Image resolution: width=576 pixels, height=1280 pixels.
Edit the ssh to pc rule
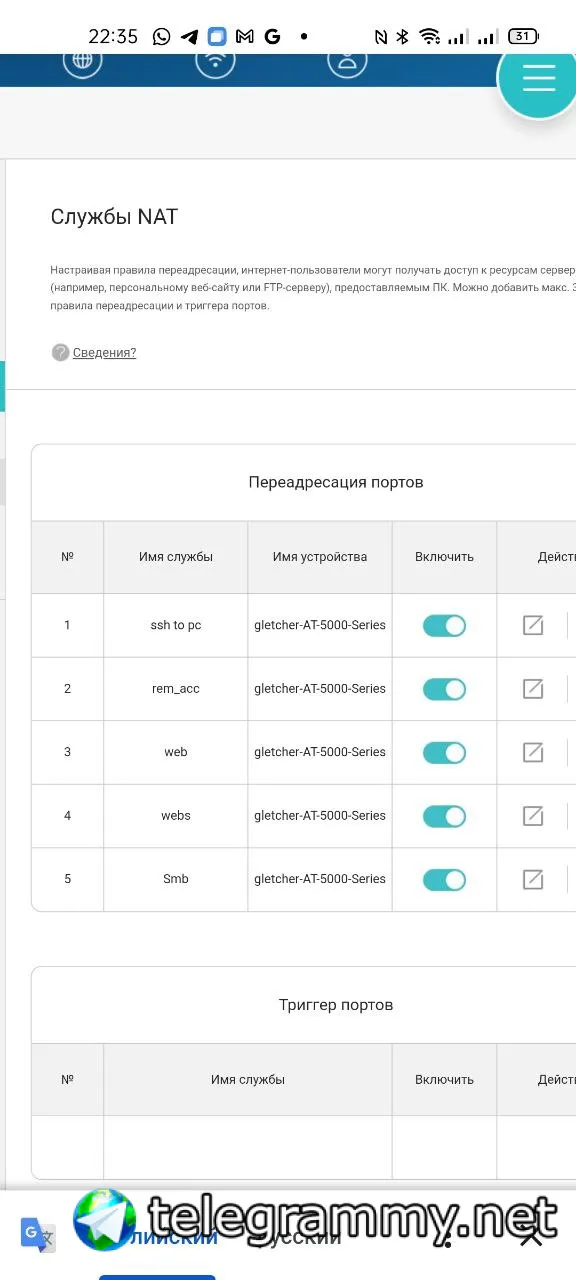point(533,625)
